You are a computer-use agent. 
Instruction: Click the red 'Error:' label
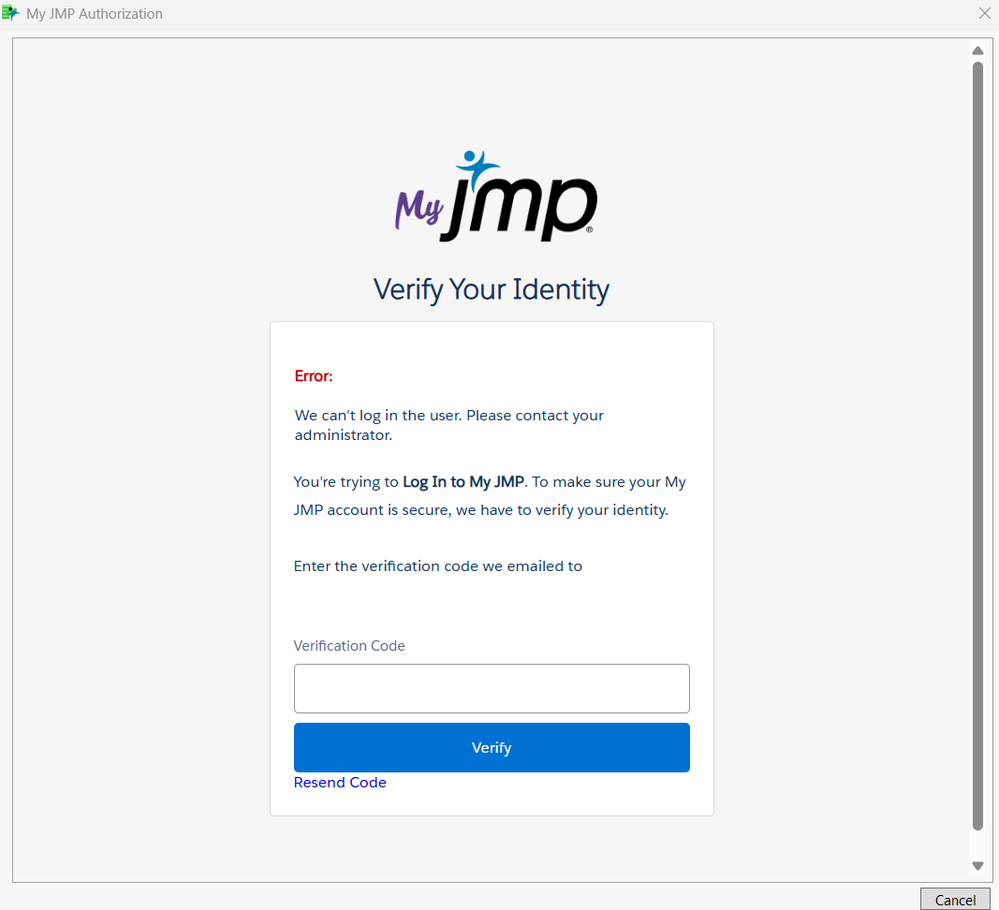pos(313,375)
